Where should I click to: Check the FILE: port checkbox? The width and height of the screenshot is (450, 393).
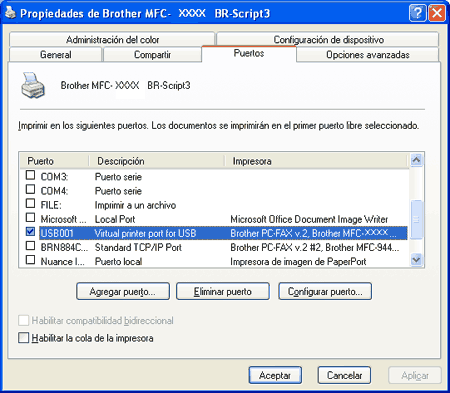[30, 203]
